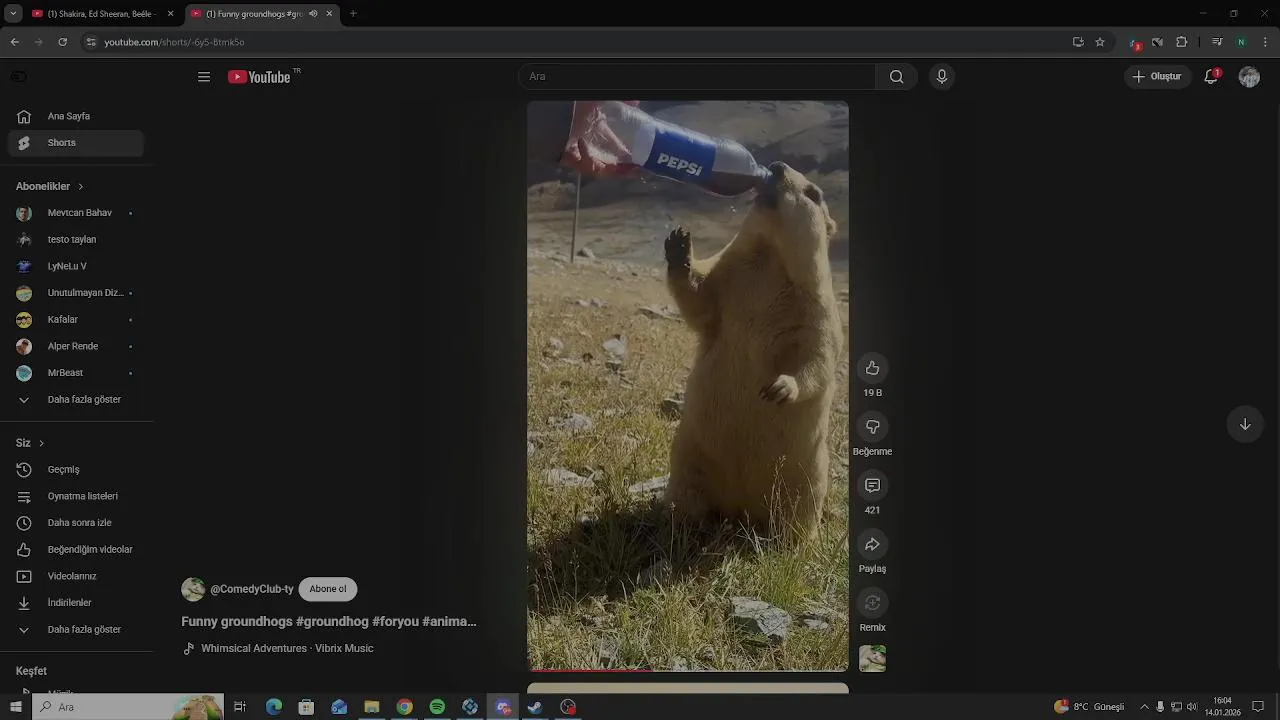Open a new browser tab
The width and height of the screenshot is (1280, 720).
coord(353,14)
